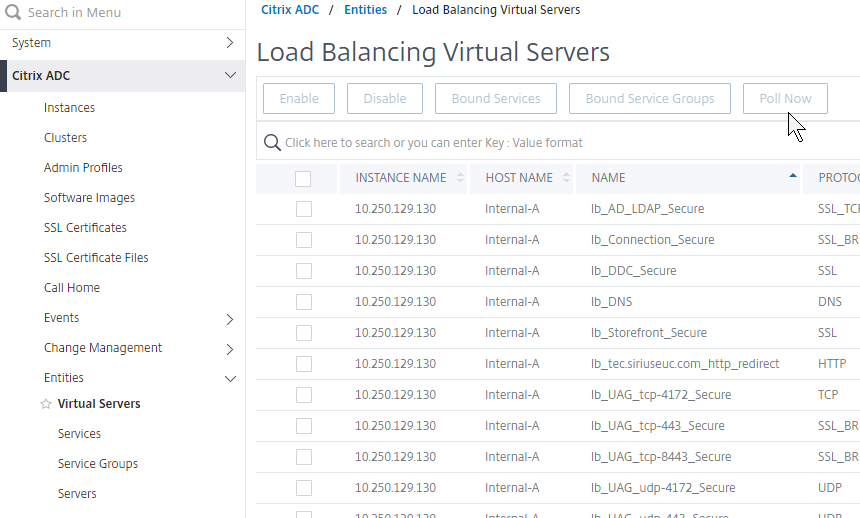The height and width of the screenshot is (518, 860).
Task: Check the lb_AD_LDAP_Secure row checkbox
Action: [x=303, y=209]
